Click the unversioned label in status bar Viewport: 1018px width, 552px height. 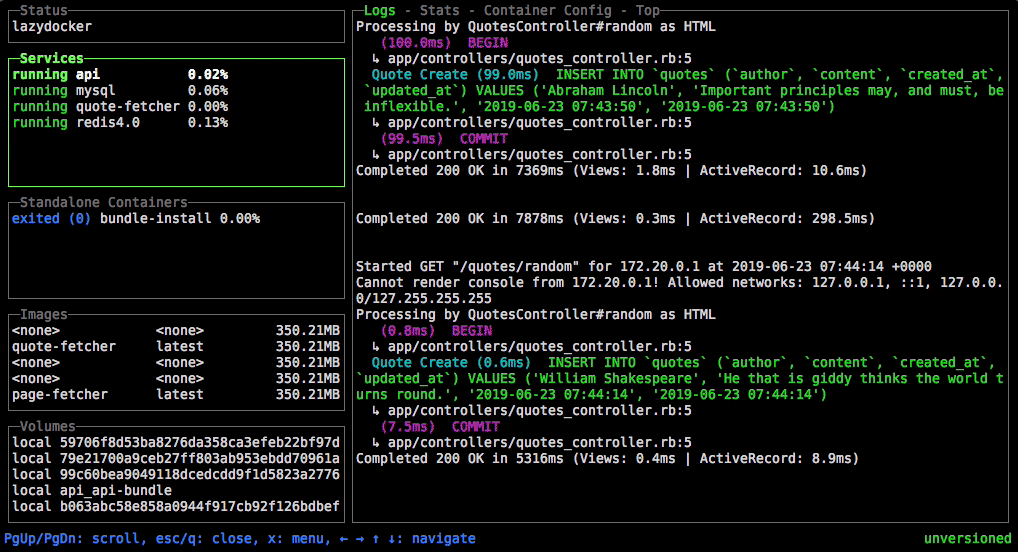point(967,539)
